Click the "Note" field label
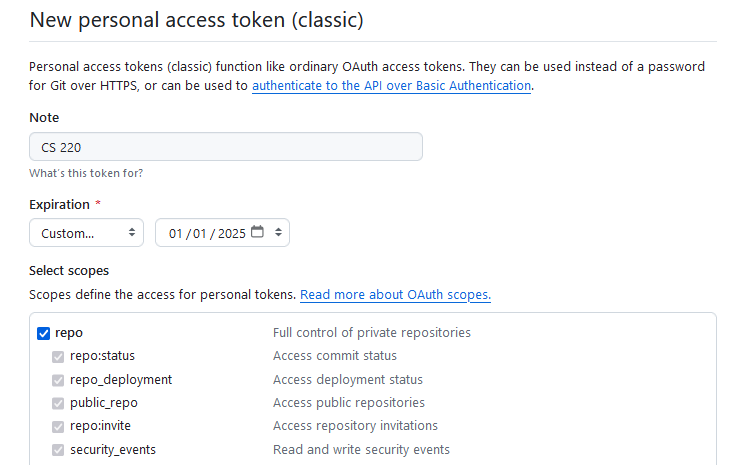 (44, 118)
